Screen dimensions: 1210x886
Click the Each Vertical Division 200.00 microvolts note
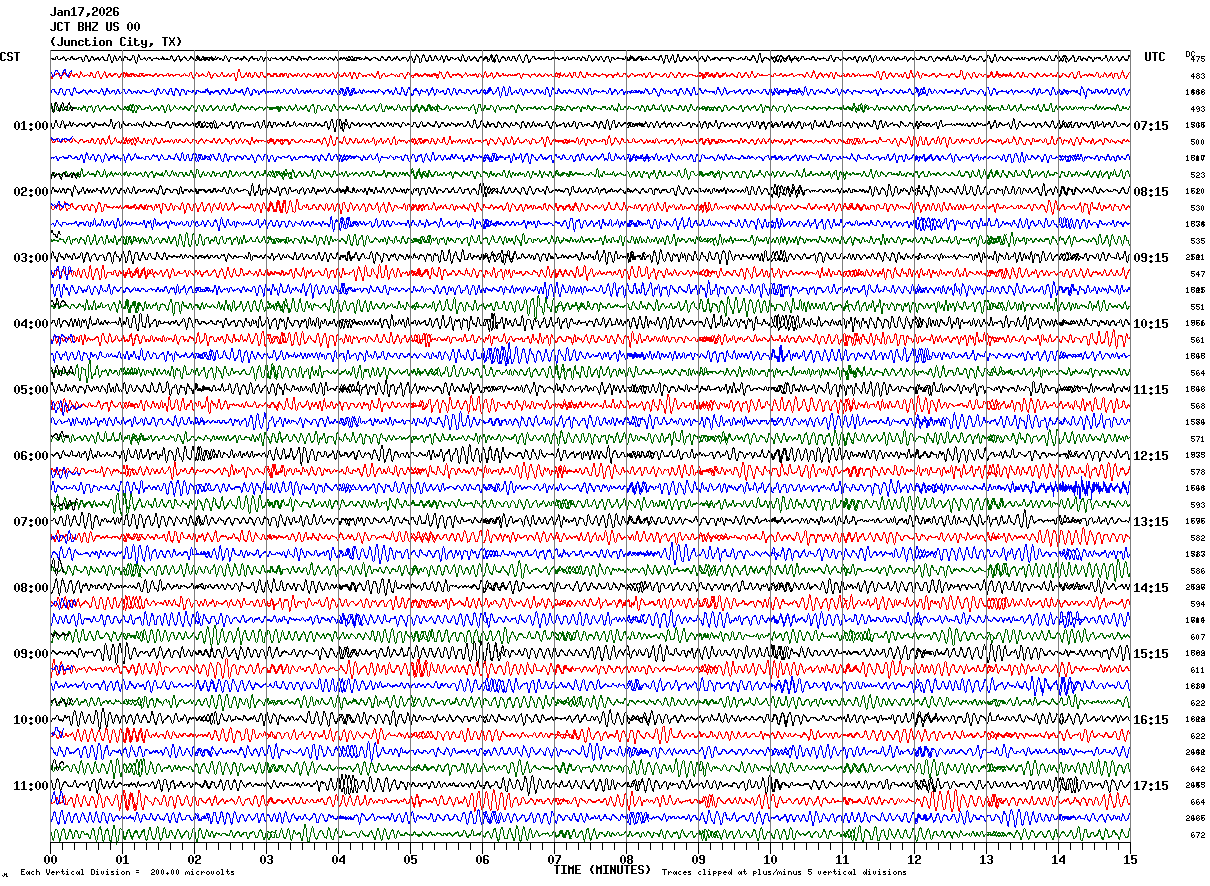pos(127,873)
